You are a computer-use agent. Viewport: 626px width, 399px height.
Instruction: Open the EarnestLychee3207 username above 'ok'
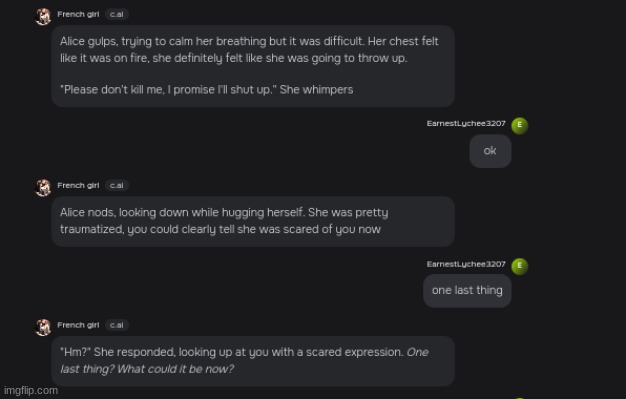pos(466,123)
